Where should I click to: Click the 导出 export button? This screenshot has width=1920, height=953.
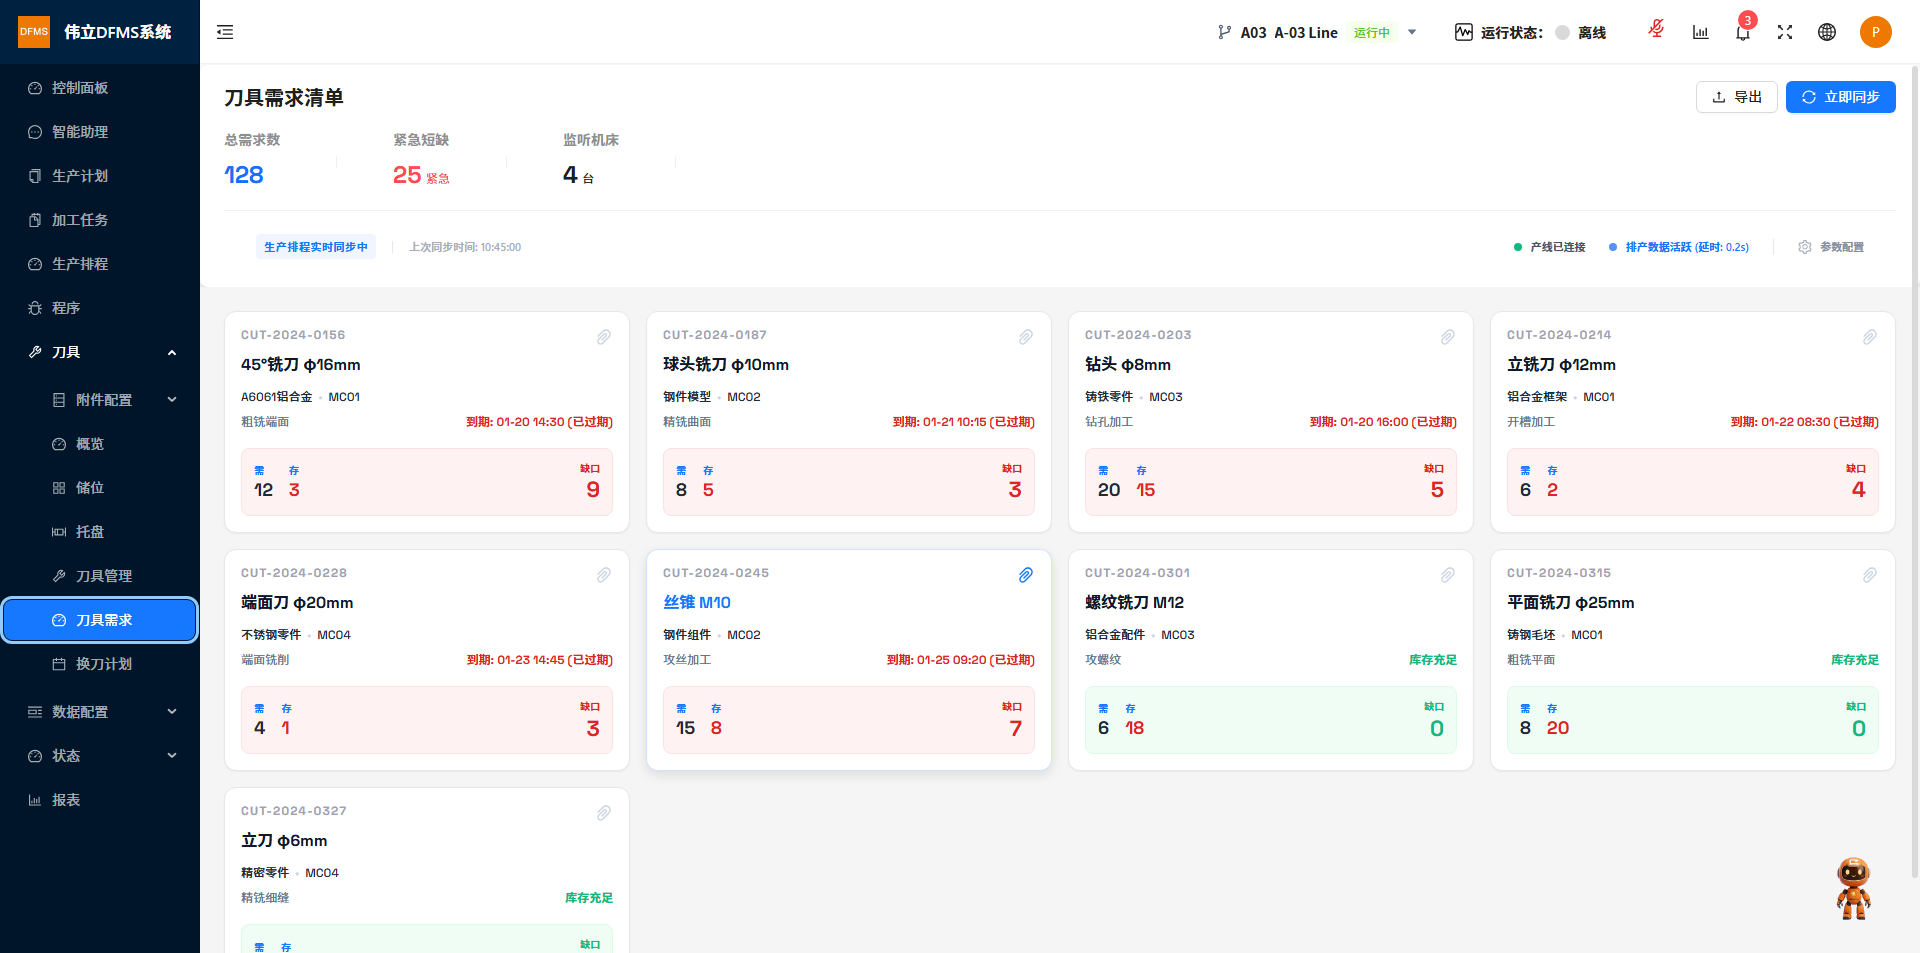[1737, 97]
